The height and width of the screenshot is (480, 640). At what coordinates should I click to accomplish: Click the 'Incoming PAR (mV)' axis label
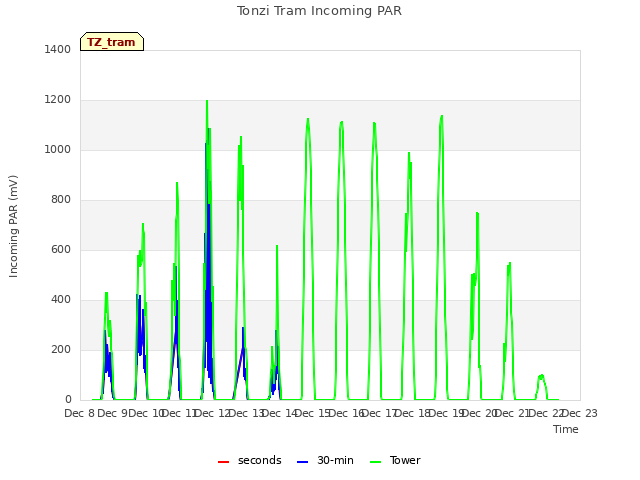click(13, 226)
